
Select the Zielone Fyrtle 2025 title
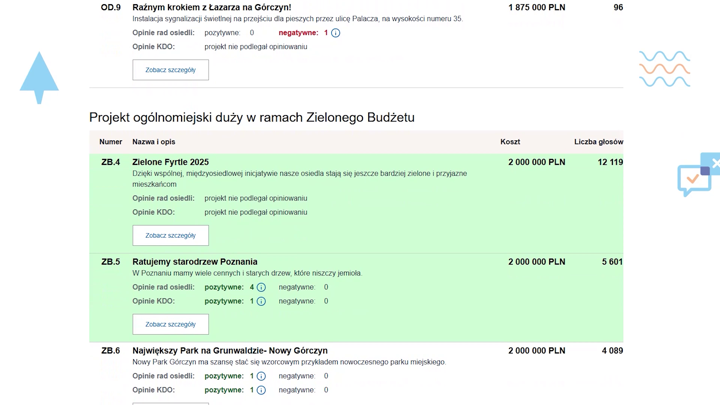170,162
